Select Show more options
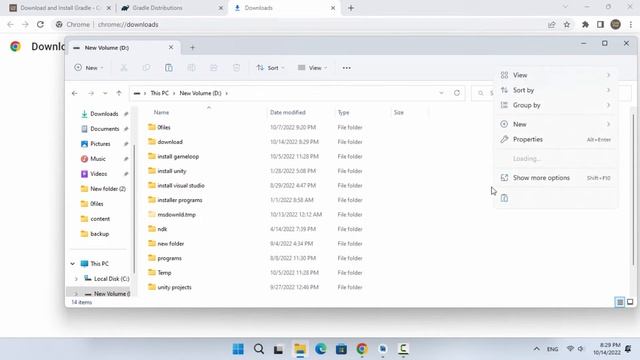Screen dimensions: 640x360 point(556,178)
